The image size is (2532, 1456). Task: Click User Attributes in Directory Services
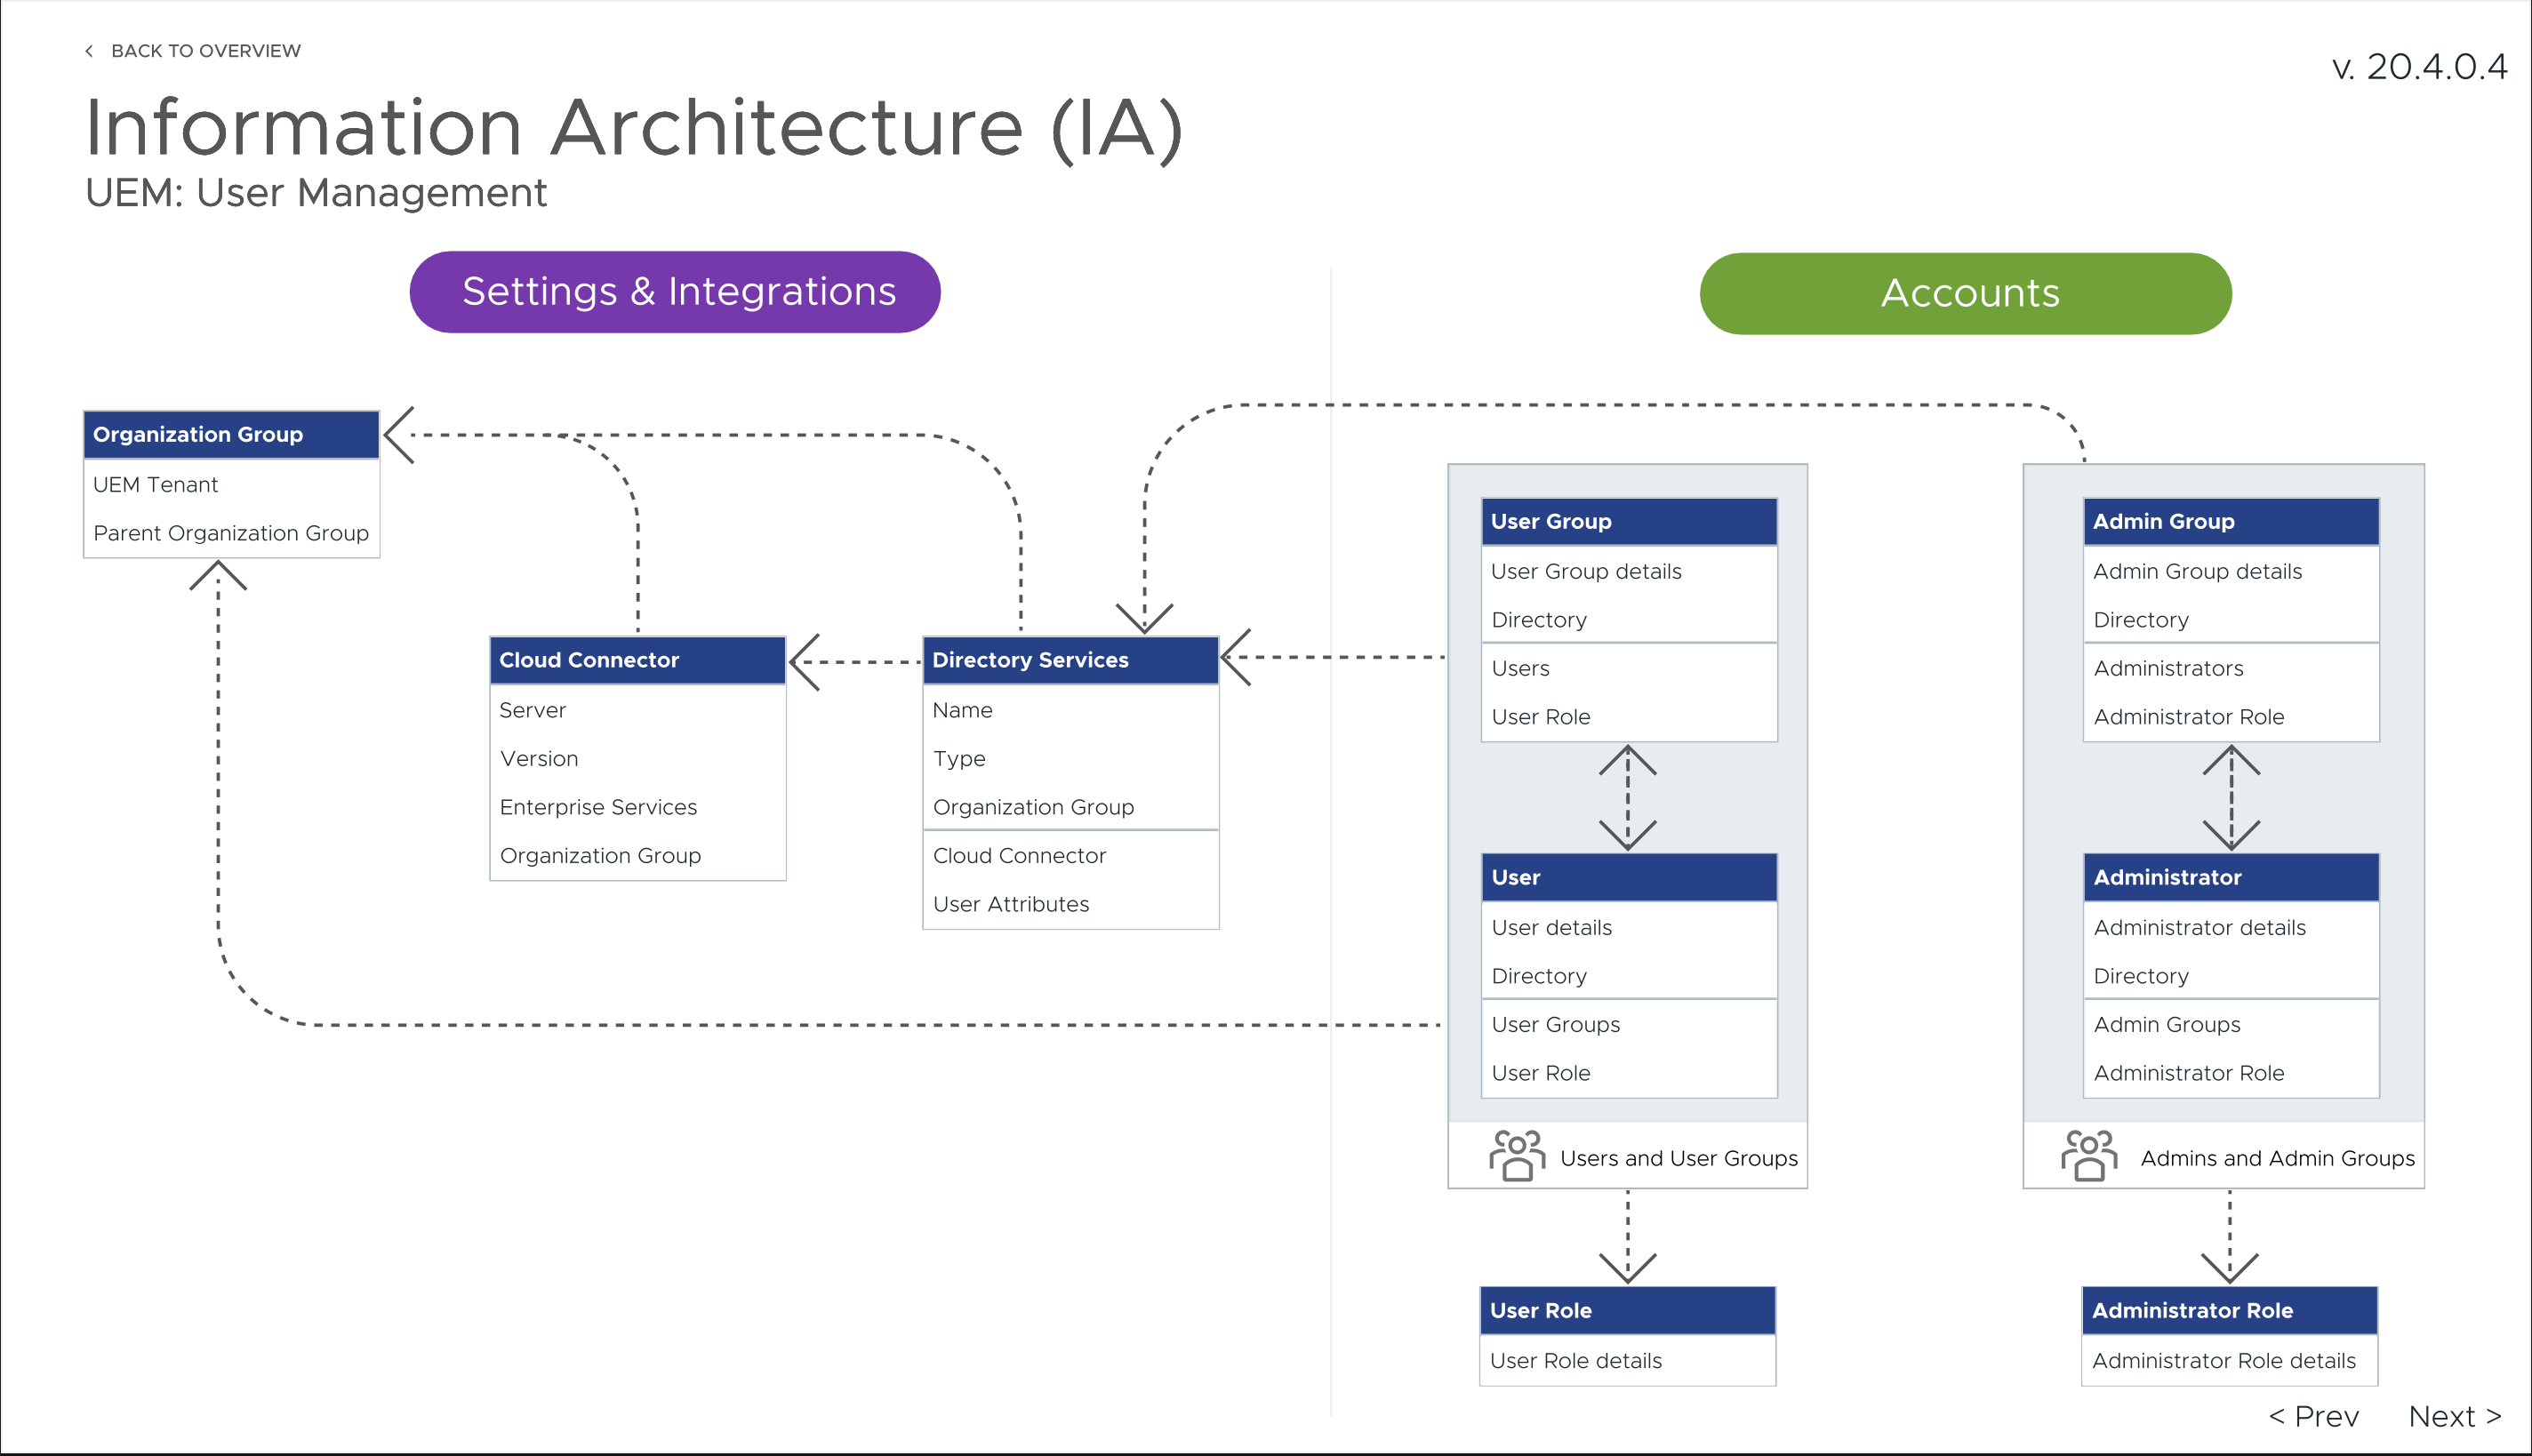coord(1010,904)
